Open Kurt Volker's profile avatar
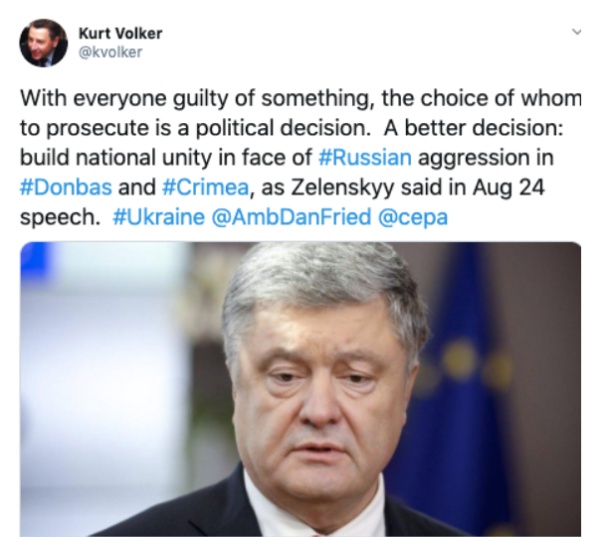Screen dimensions: 600x537 [x=44, y=43]
